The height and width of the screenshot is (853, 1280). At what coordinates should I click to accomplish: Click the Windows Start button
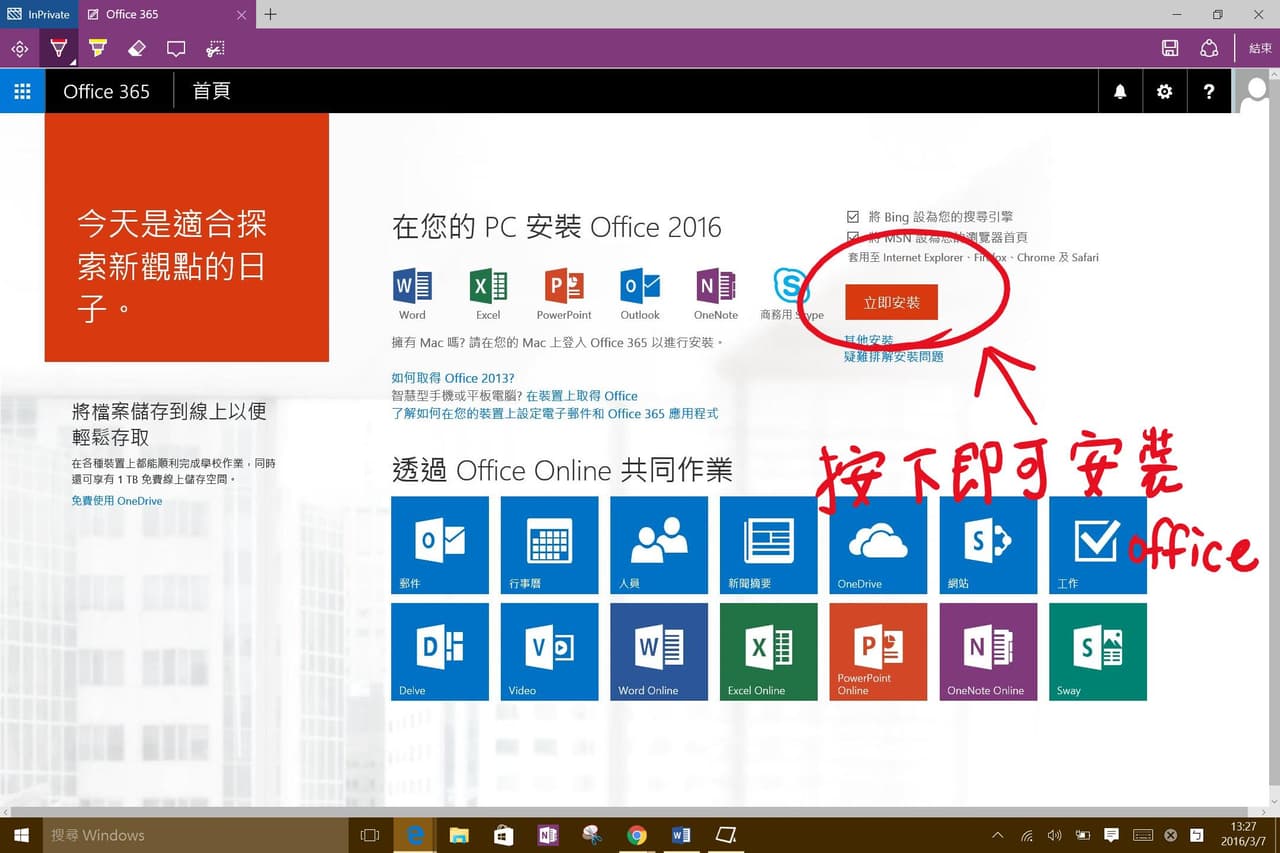pos(21,835)
